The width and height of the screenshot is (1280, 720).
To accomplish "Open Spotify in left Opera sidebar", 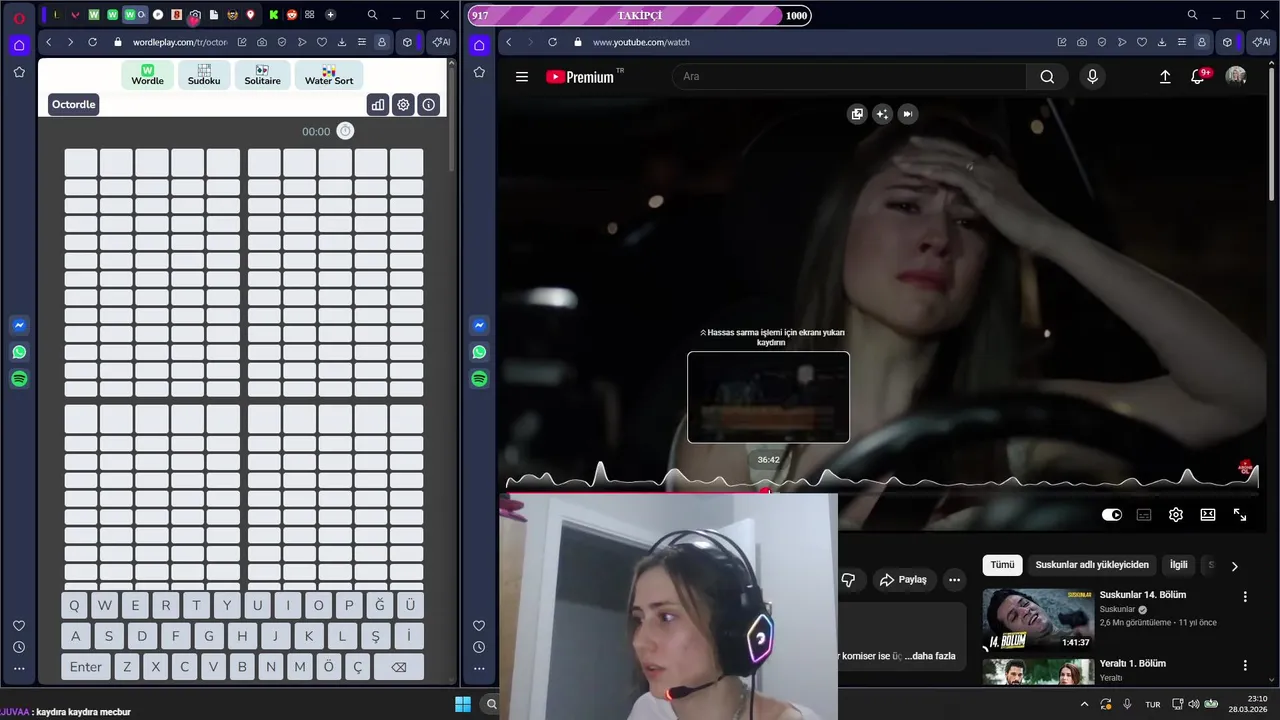I will (19, 379).
